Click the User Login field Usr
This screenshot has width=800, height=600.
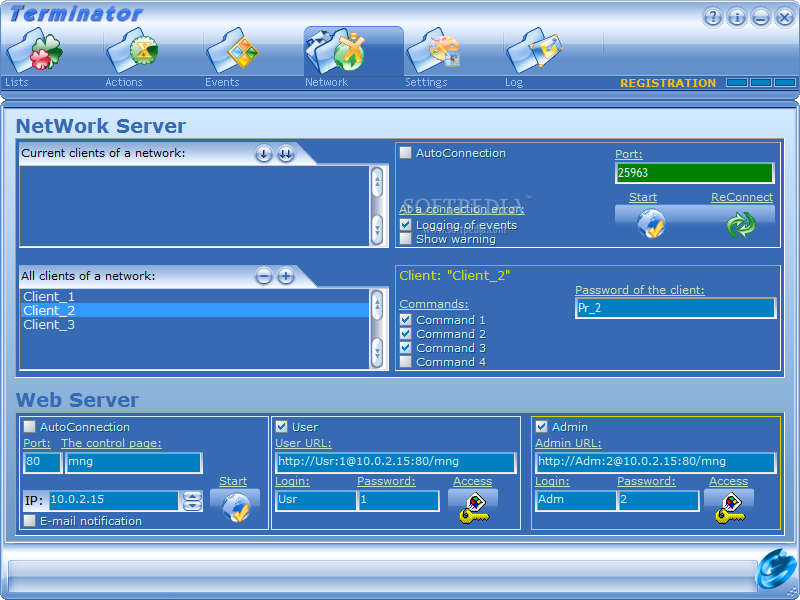tap(316, 501)
